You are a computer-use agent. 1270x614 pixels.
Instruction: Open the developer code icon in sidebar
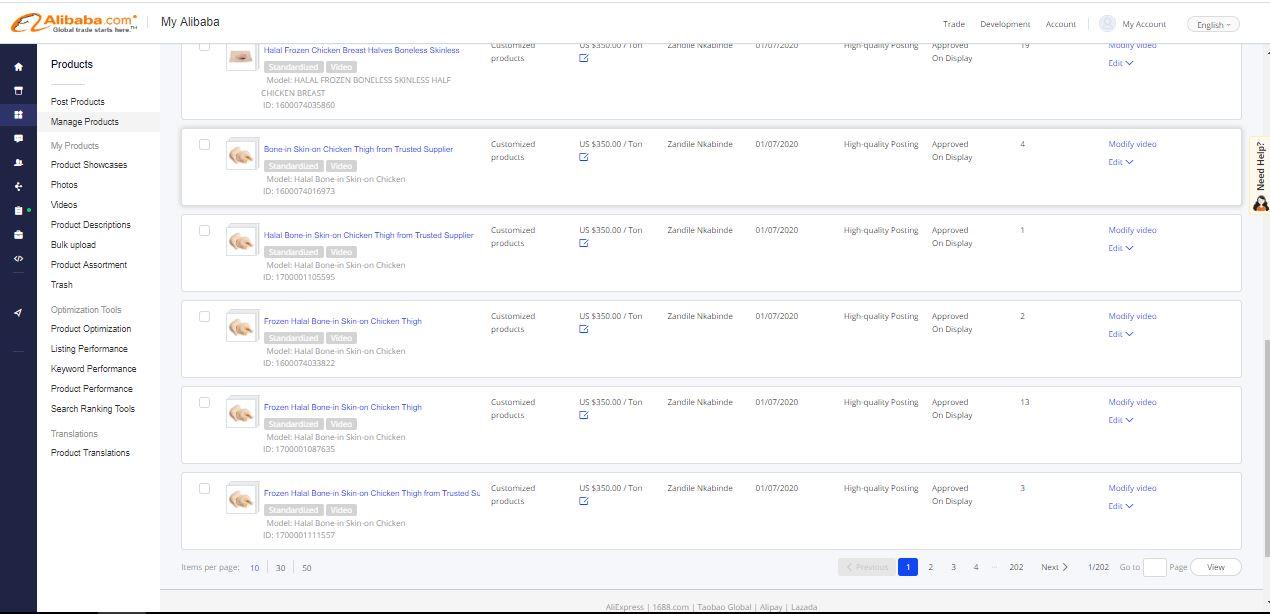point(18,258)
